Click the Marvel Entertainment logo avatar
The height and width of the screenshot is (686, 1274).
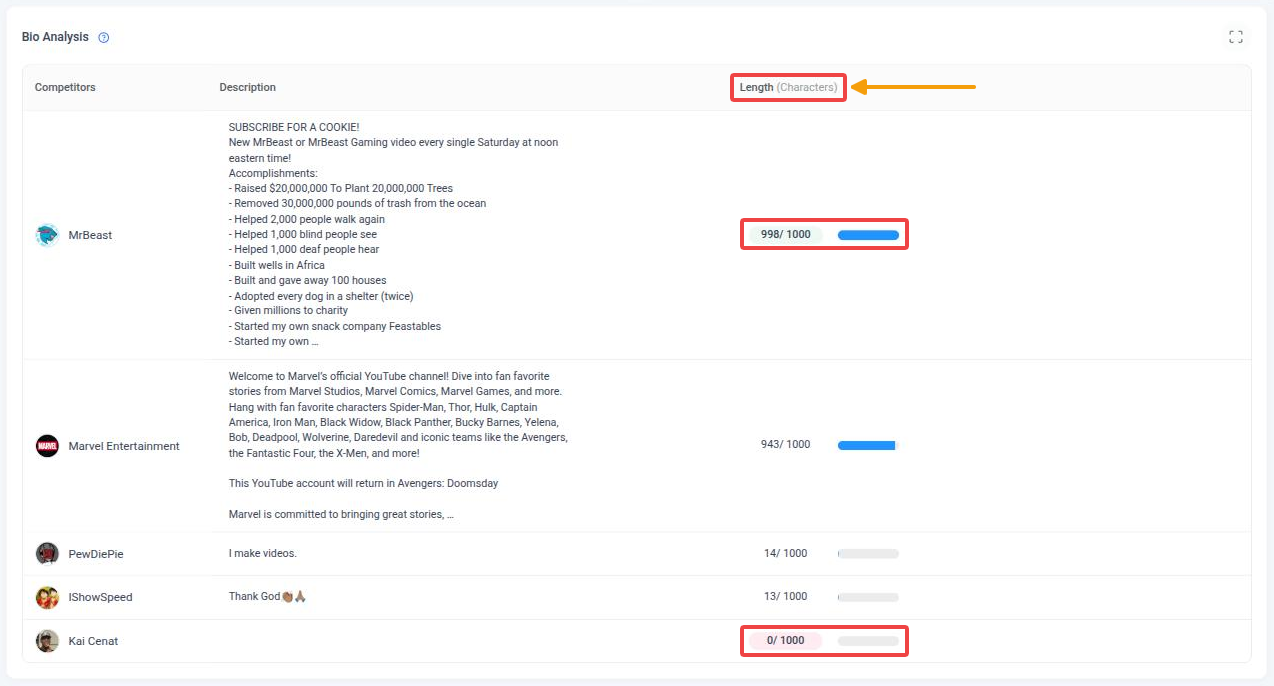(x=47, y=446)
